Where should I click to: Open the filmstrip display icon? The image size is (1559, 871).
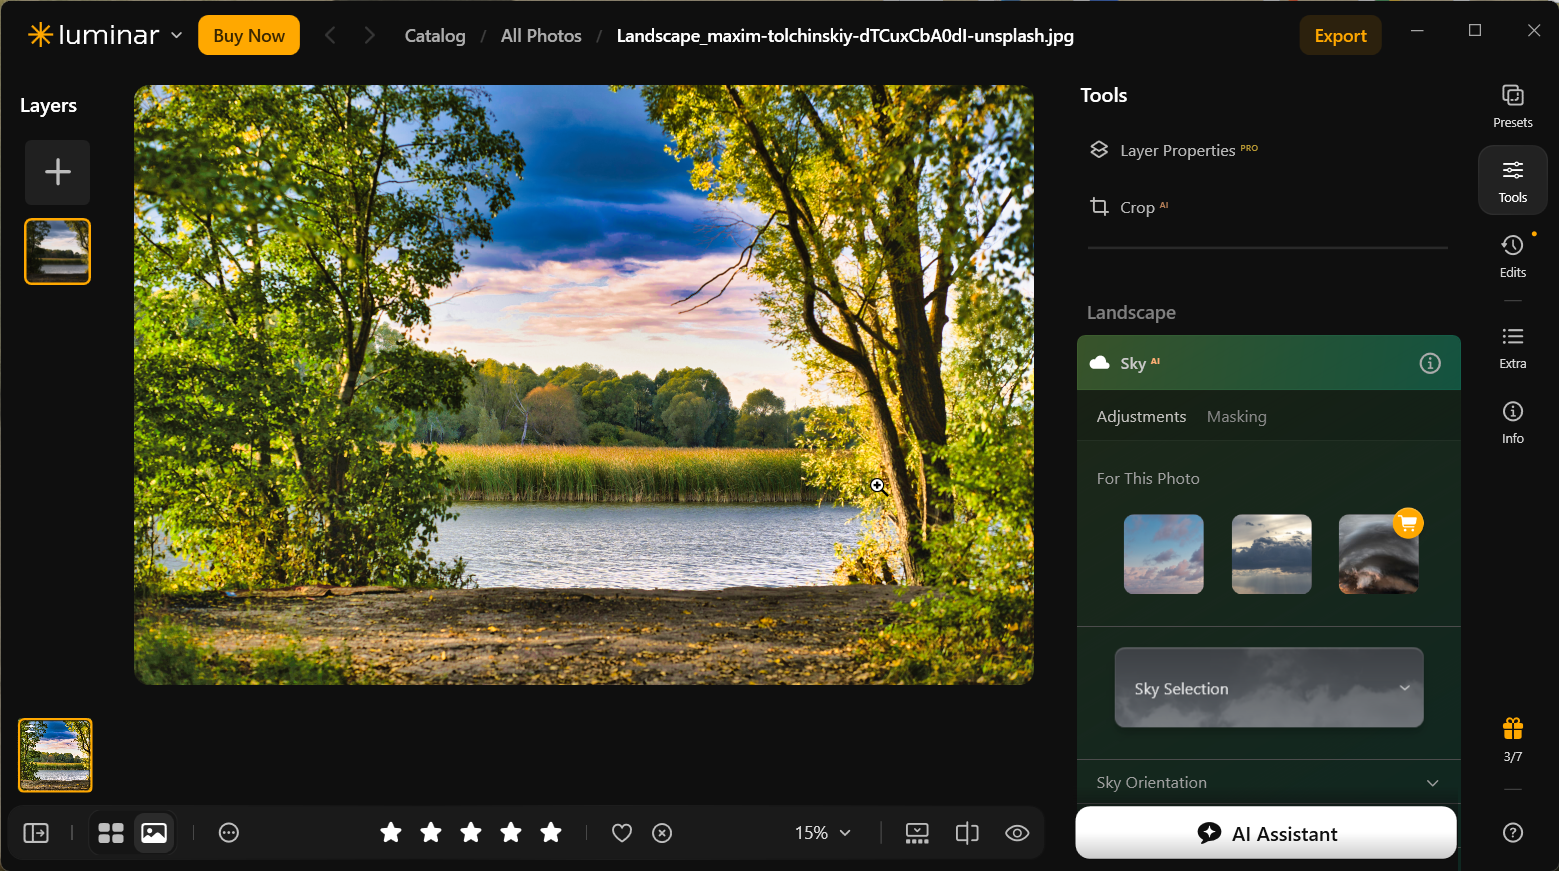click(917, 833)
